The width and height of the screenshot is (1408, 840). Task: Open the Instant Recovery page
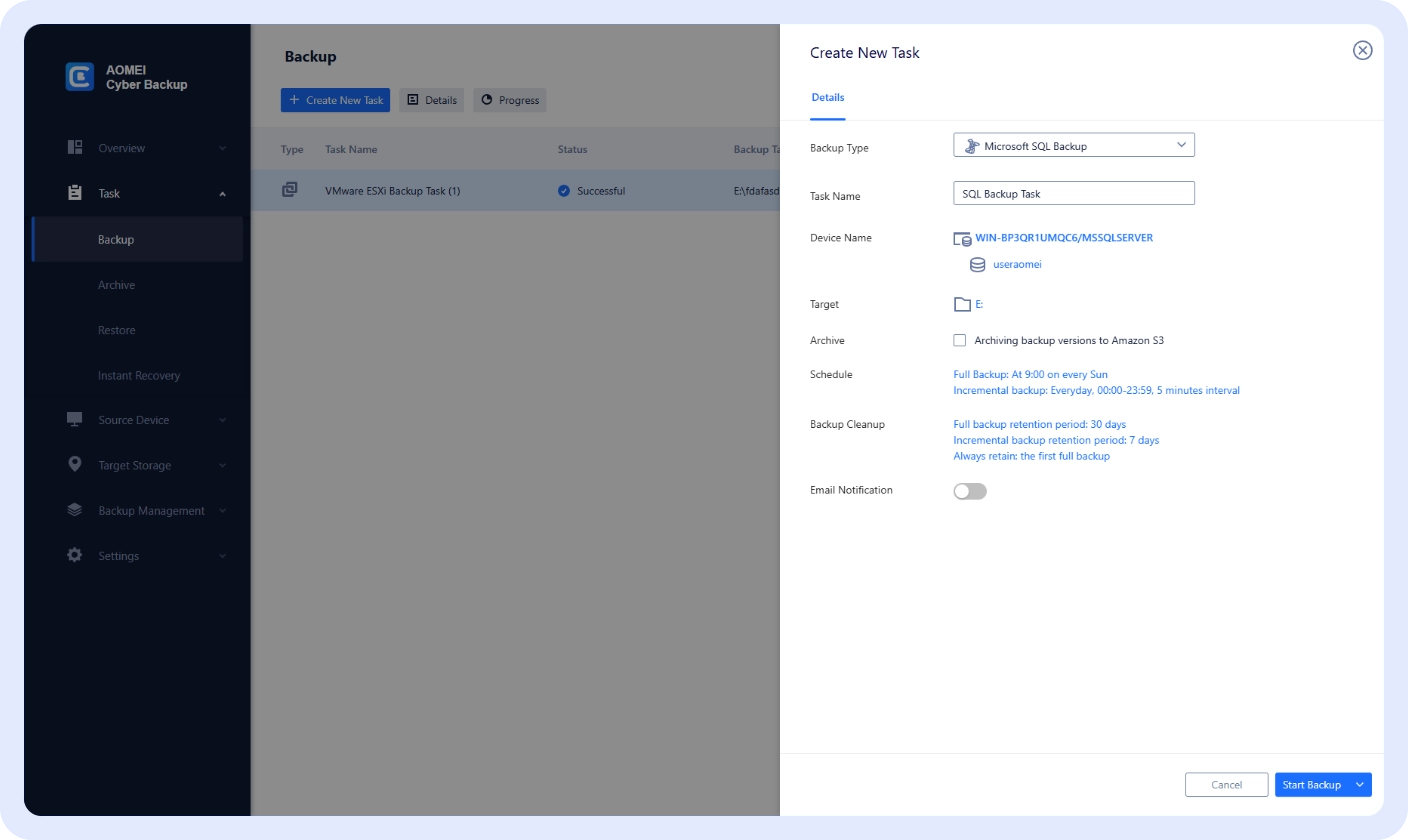tap(138, 376)
